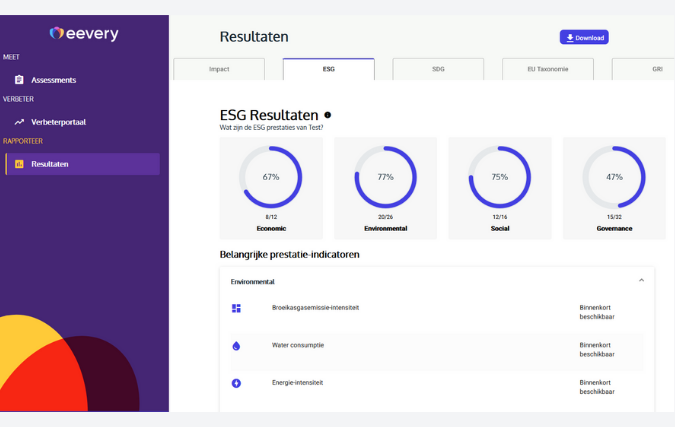Switch to the Impact tab
The height and width of the screenshot is (427, 675).
pyautogui.click(x=219, y=69)
